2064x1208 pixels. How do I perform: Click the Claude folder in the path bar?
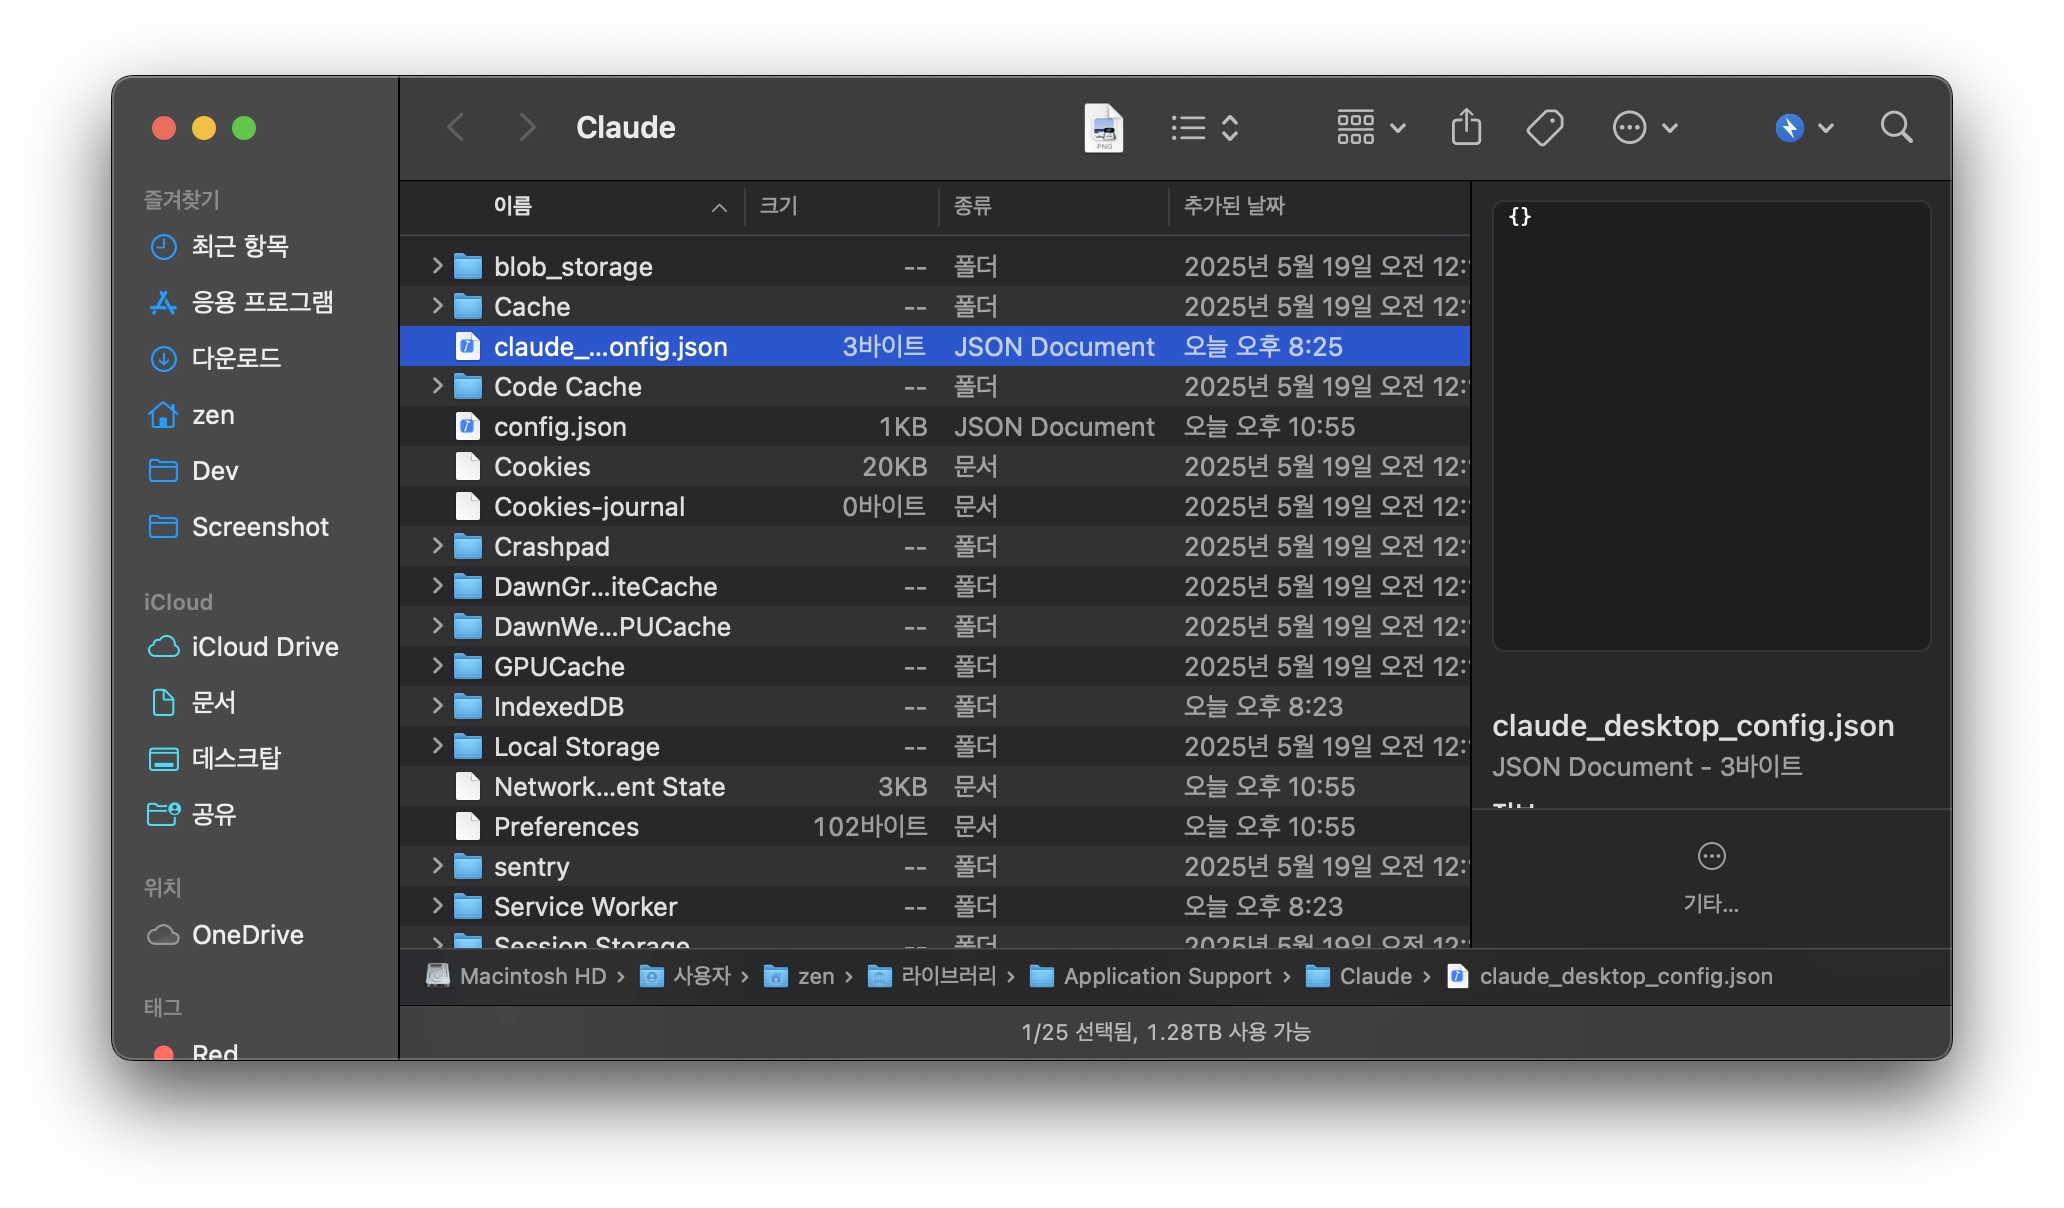tap(1359, 976)
